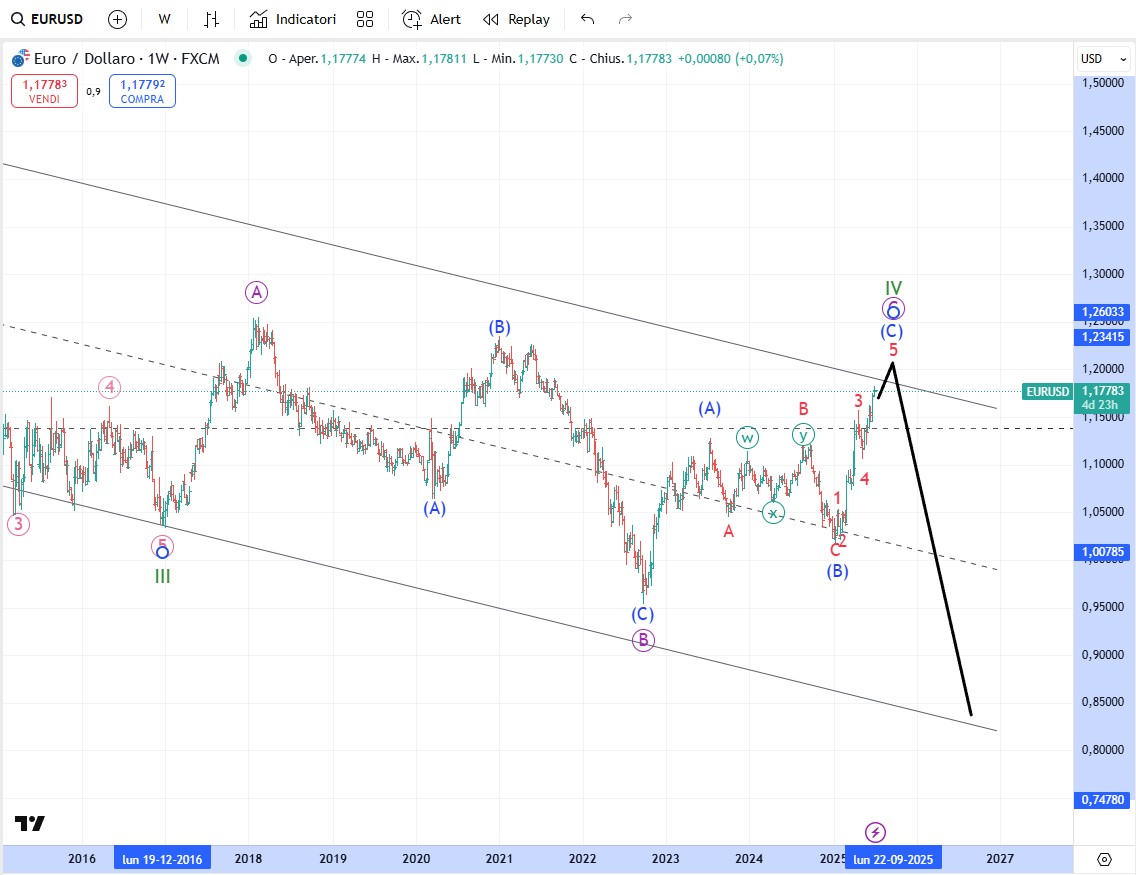Click the lun 19-12-2016 date marker
The image size is (1136, 875).
pos(162,859)
